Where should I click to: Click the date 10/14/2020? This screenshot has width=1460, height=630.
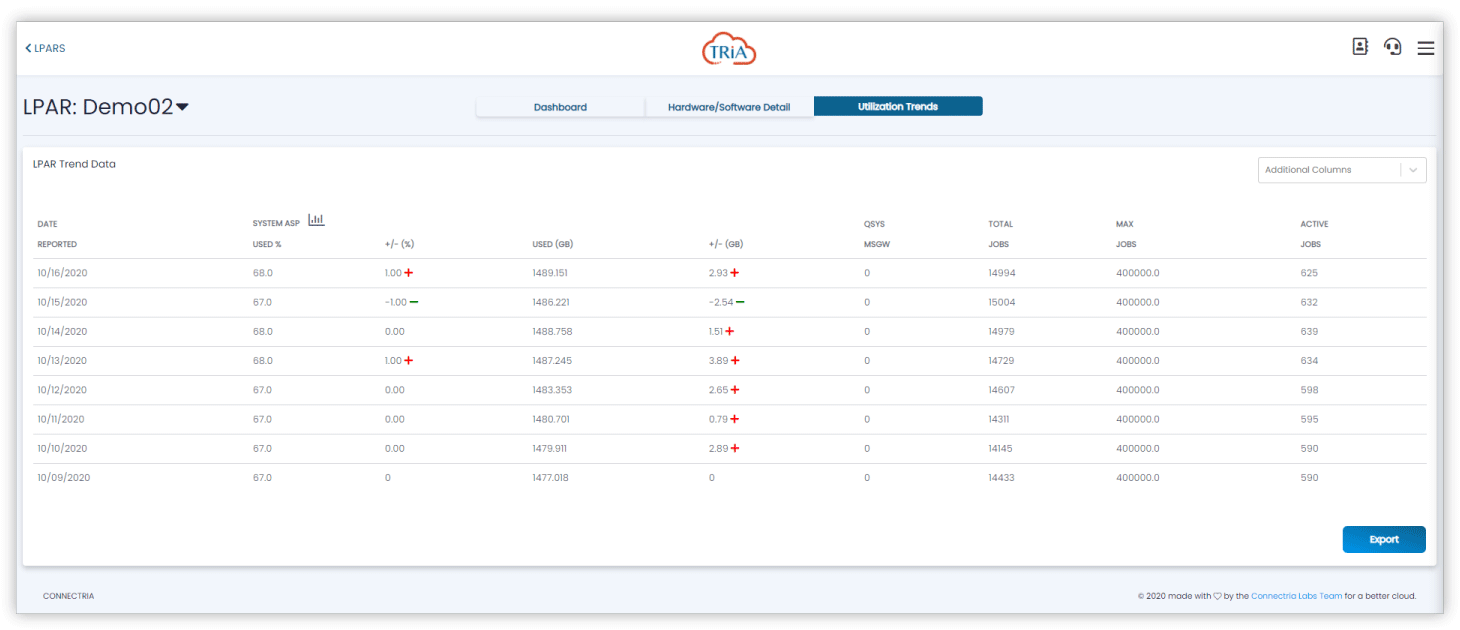(x=62, y=331)
